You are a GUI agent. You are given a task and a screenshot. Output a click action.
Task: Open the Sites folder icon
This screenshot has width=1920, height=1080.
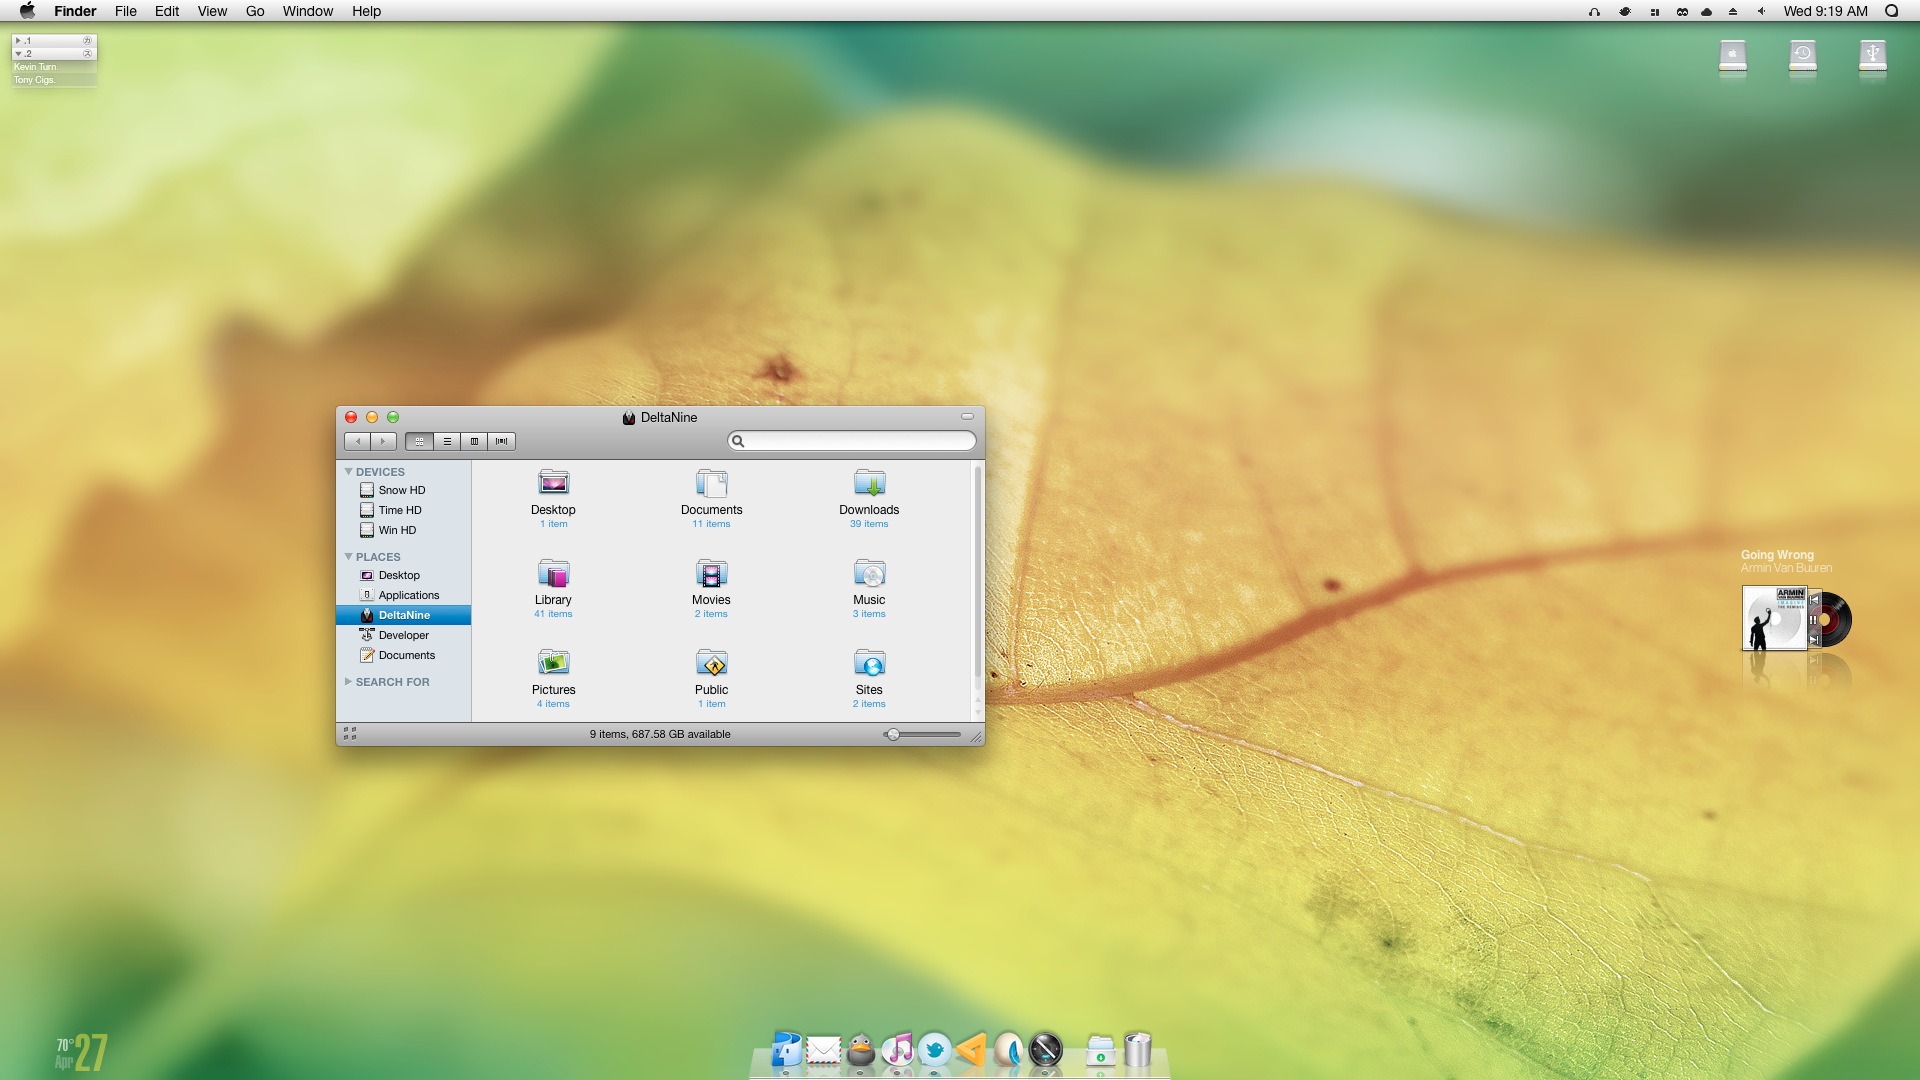[869, 663]
